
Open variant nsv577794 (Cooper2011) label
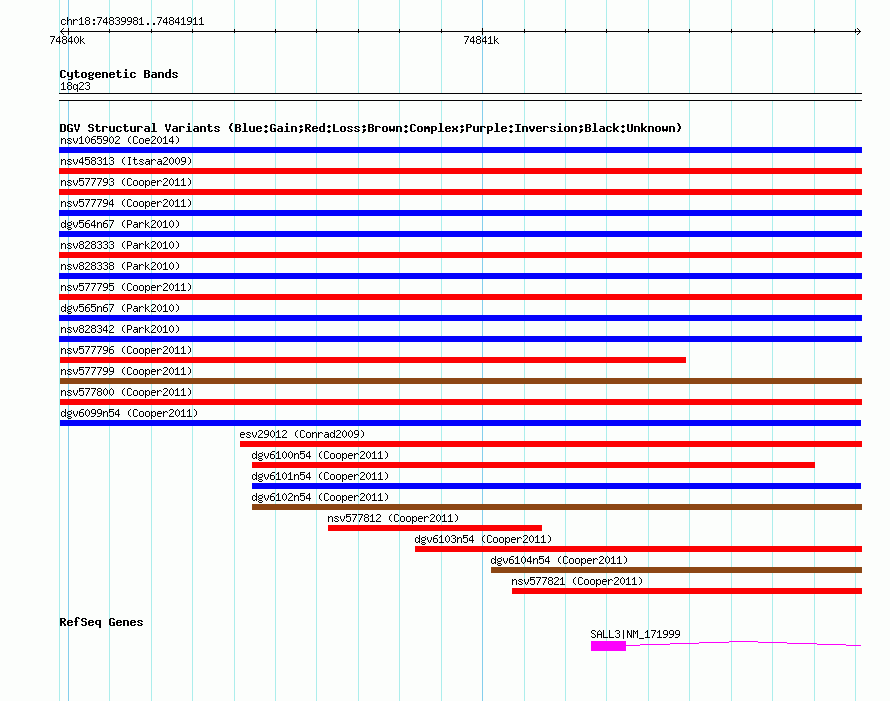(x=126, y=203)
